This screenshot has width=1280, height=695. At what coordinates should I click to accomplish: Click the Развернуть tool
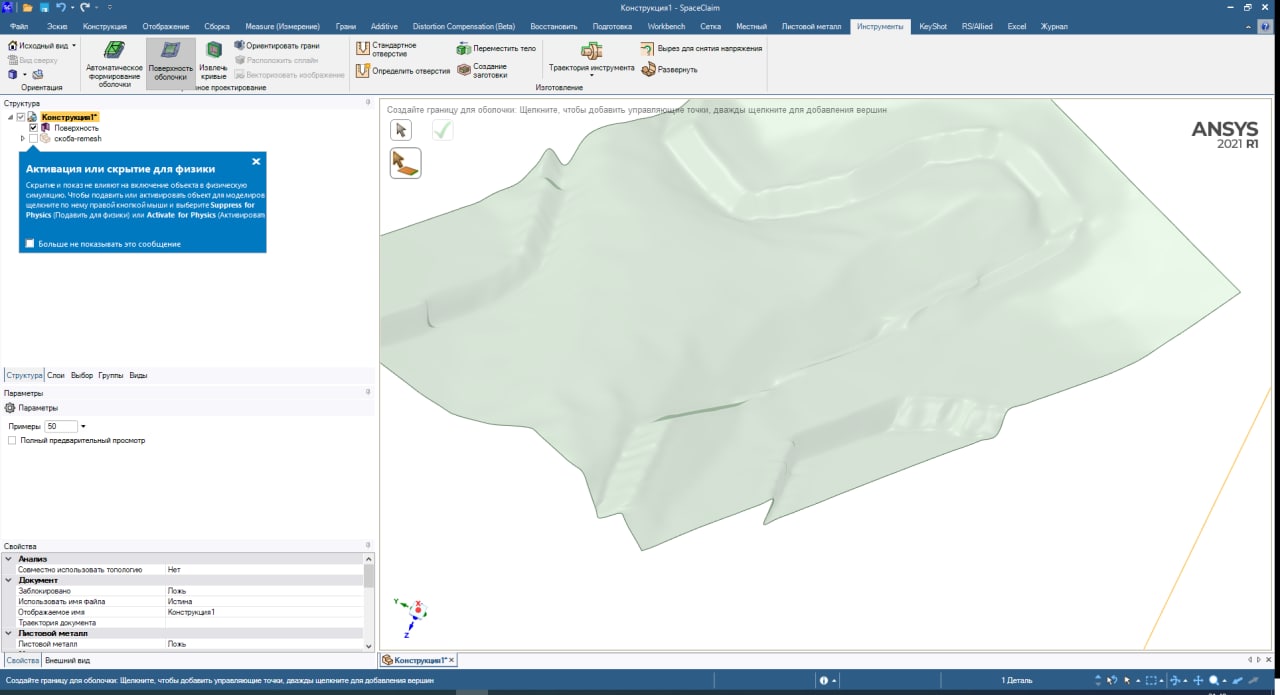tap(670, 69)
